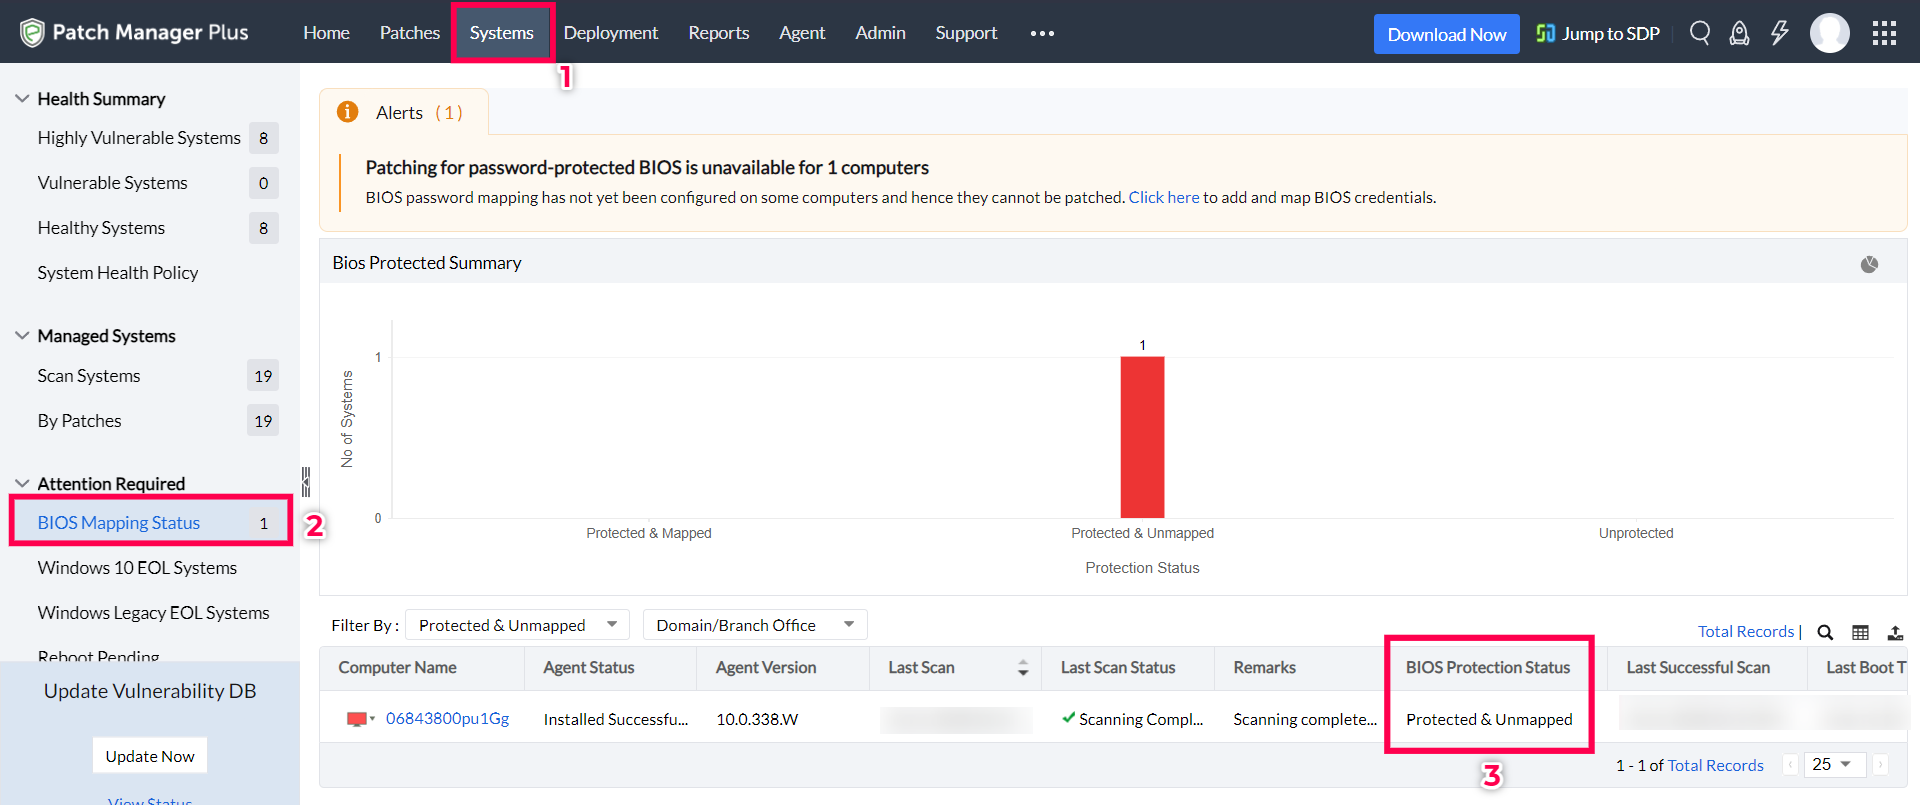The width and height of the screenshot is (1920, 805).
Task: Click the 'Click here' BIOS credentials link
Action: 1163,197
